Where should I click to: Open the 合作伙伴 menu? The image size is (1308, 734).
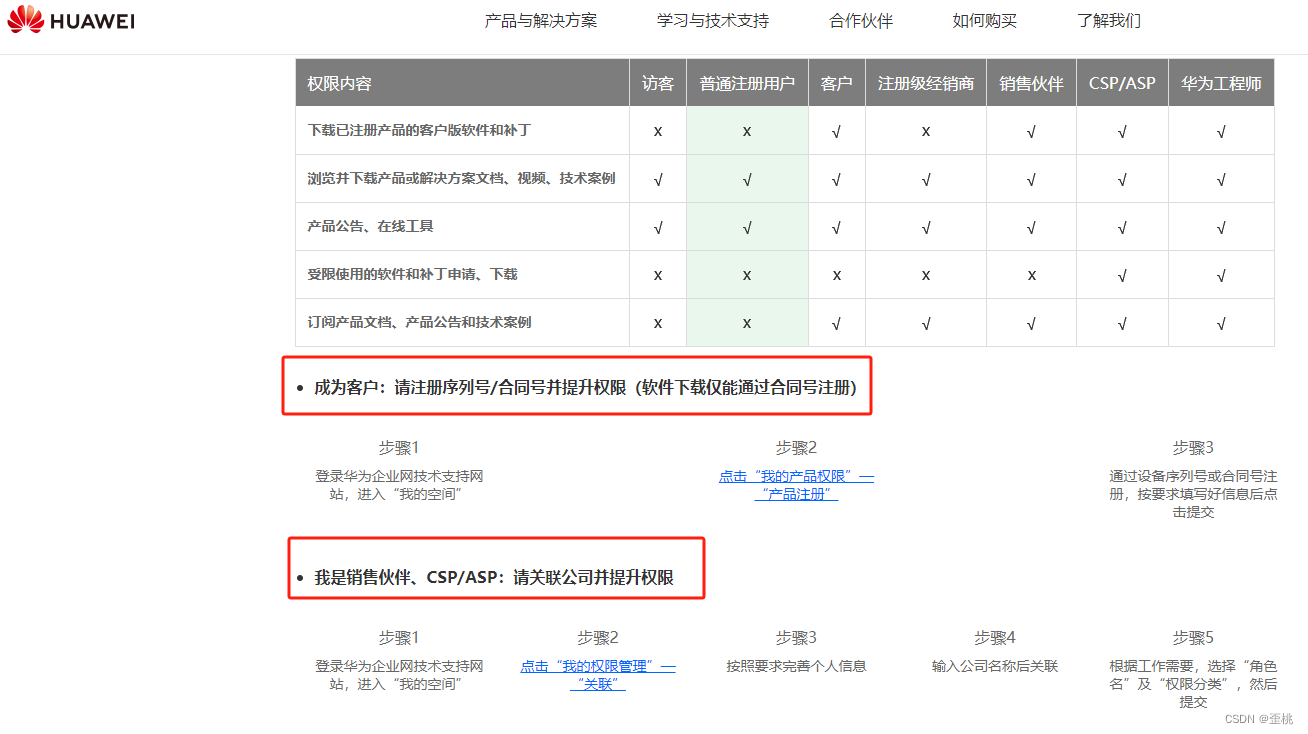(x=861, y=21)
